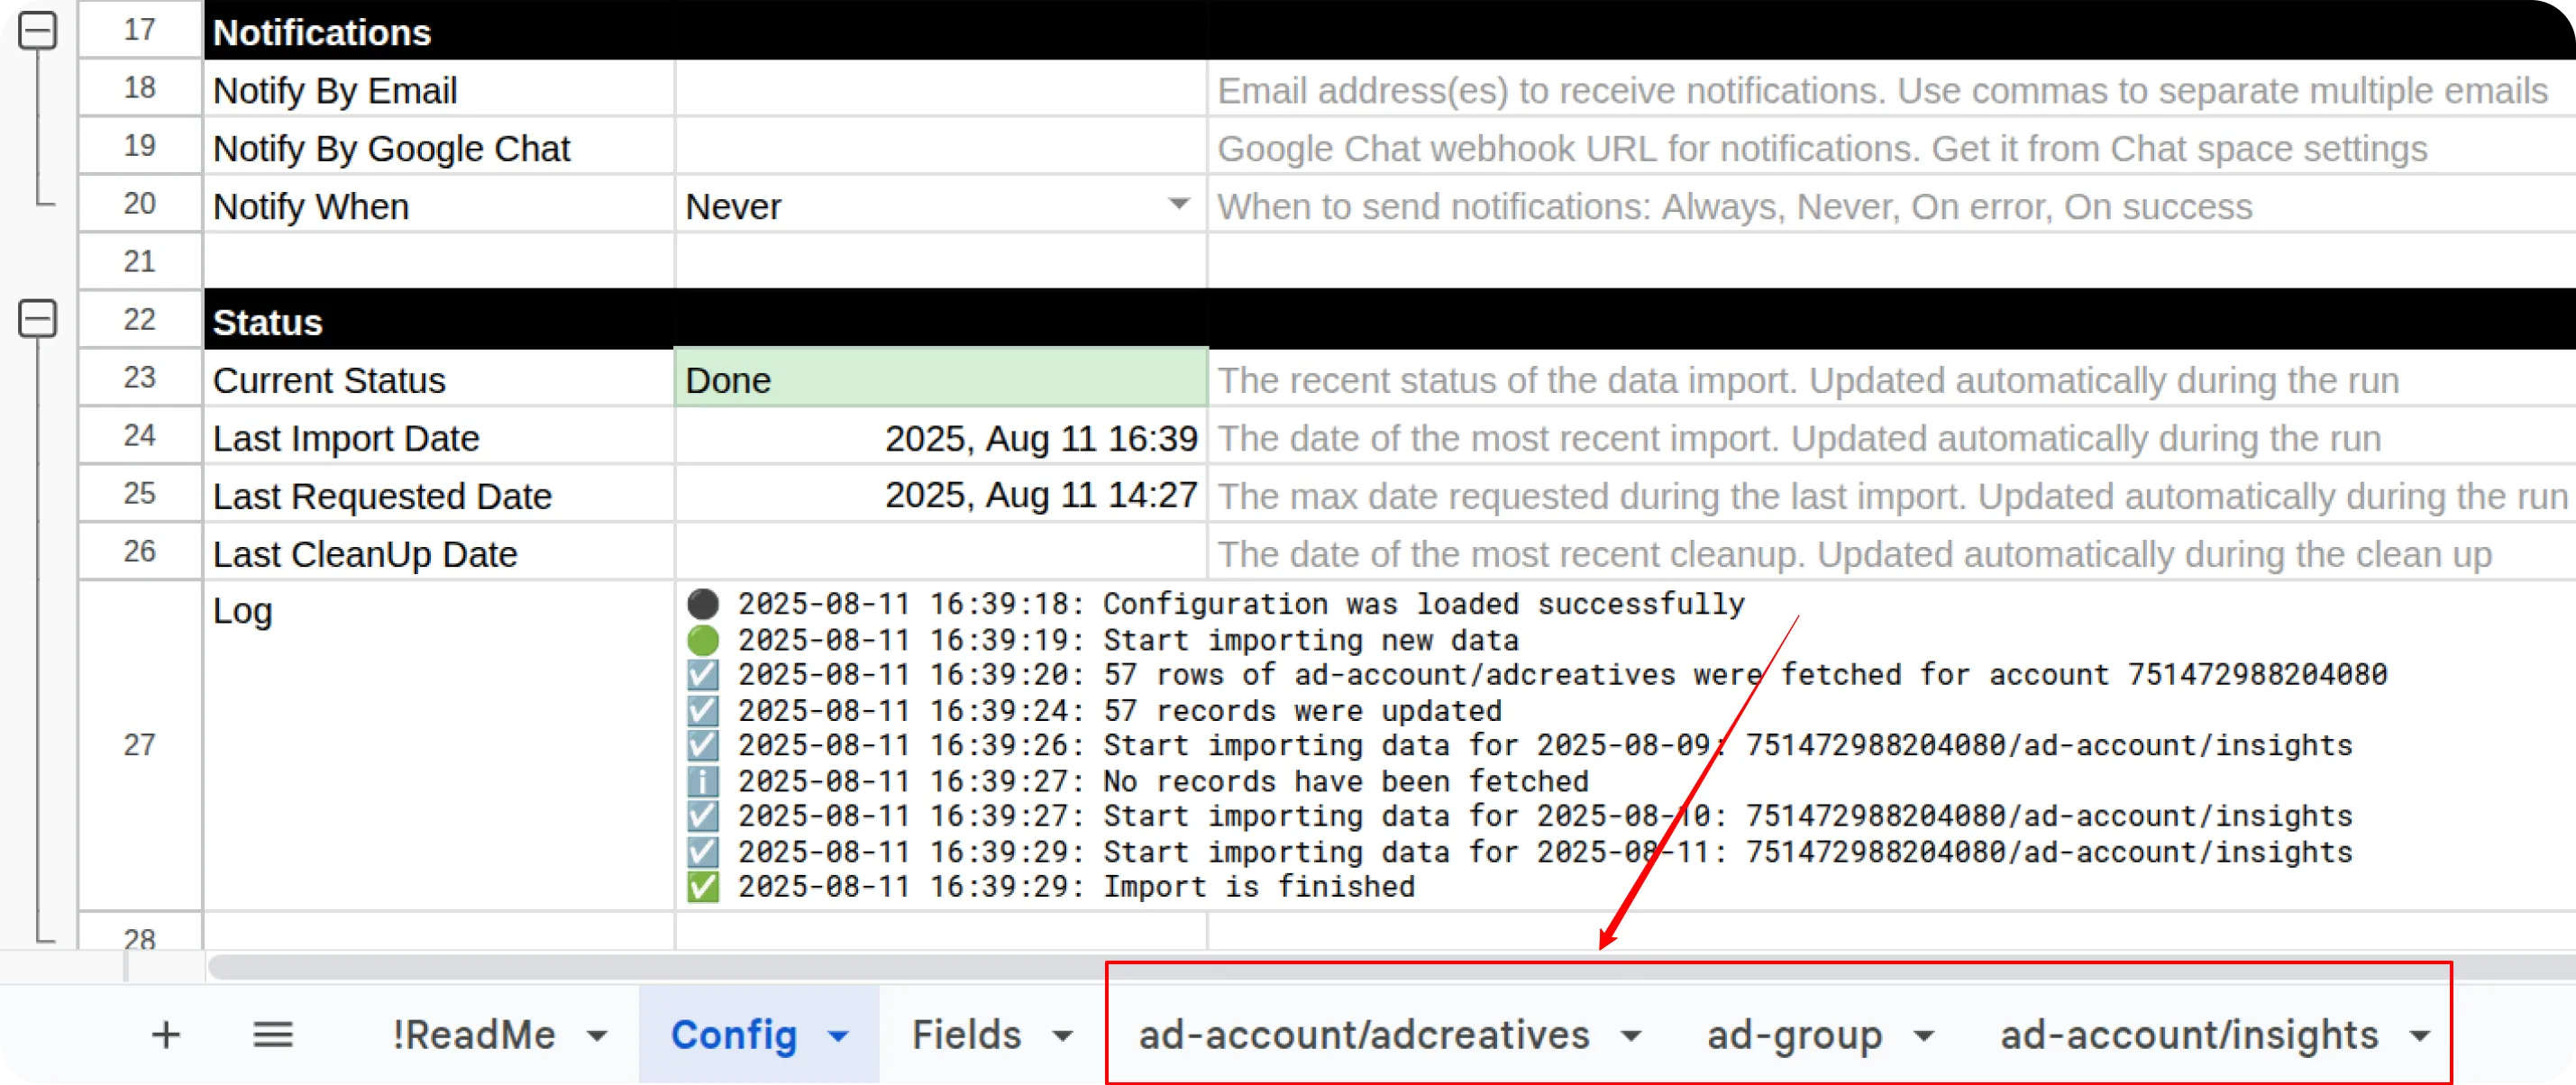Select row header 23
This screenshot has height=1085, width=2576.
pyautogui.click(x=140, y=378)
